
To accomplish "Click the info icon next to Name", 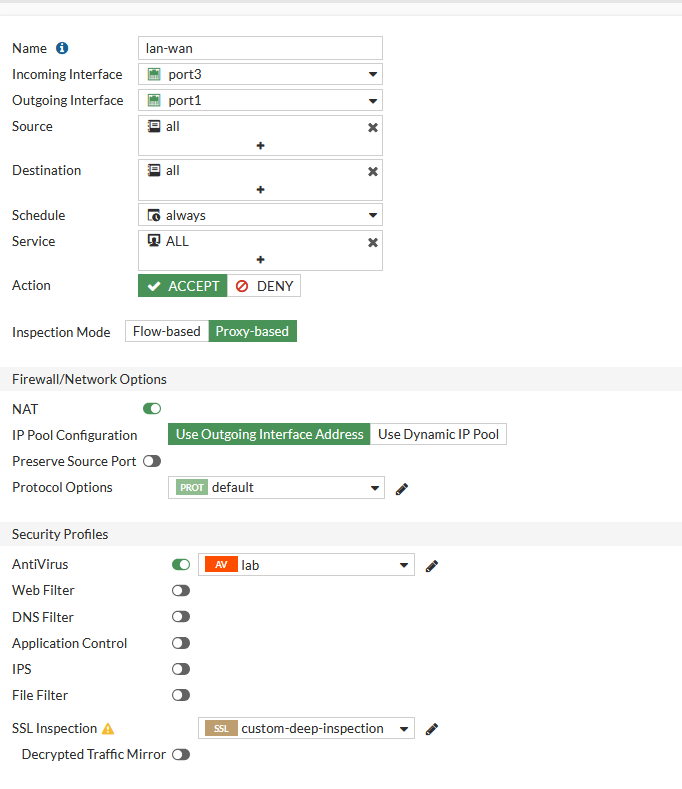I will (62, 48).
